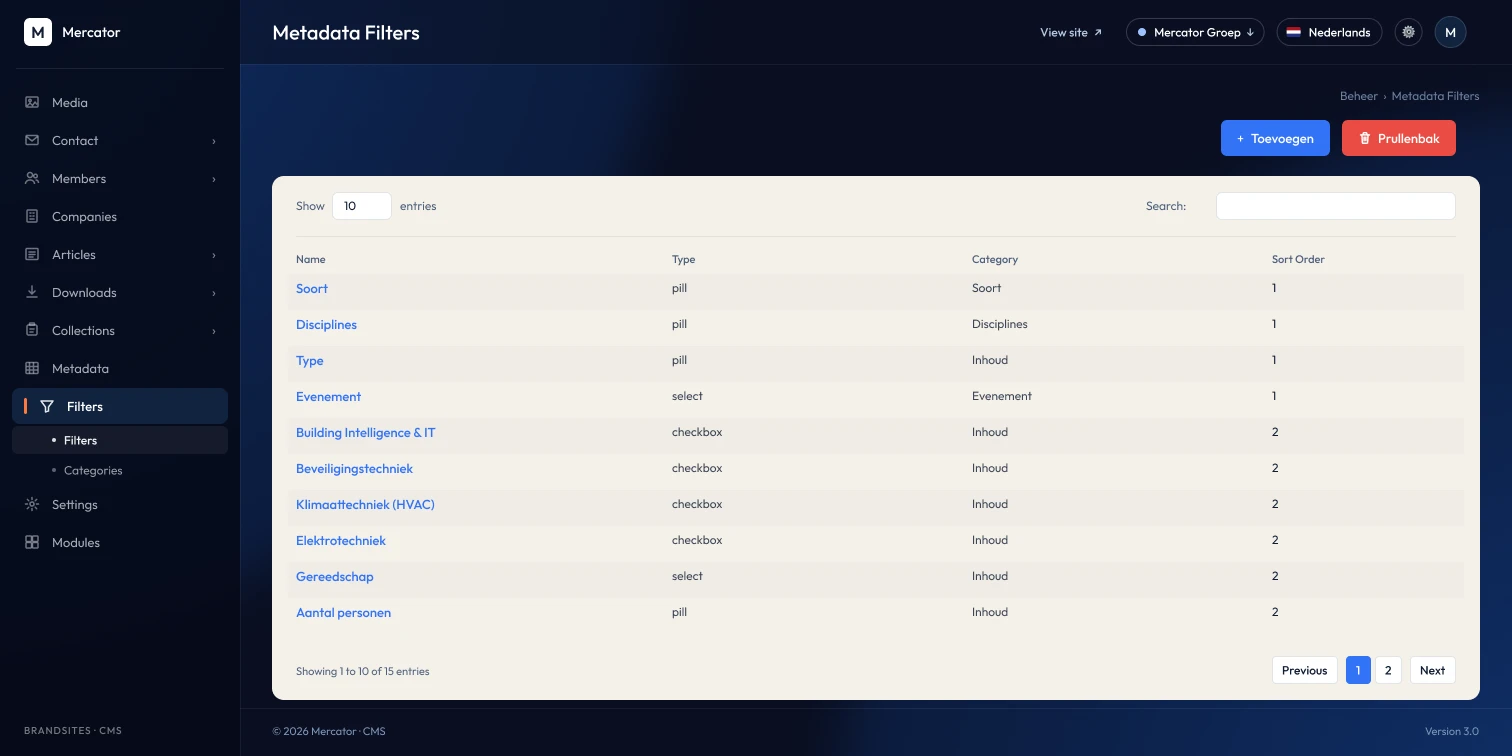Viewport: 1512px width, 756px height.
Task: Open the Metadata menu item
Action: [120, 368]
